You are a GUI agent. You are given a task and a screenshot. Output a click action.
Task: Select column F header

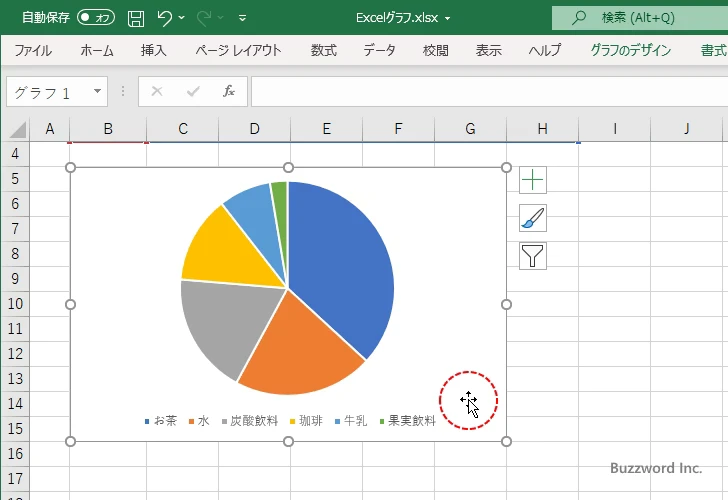(x=398, y=129)
